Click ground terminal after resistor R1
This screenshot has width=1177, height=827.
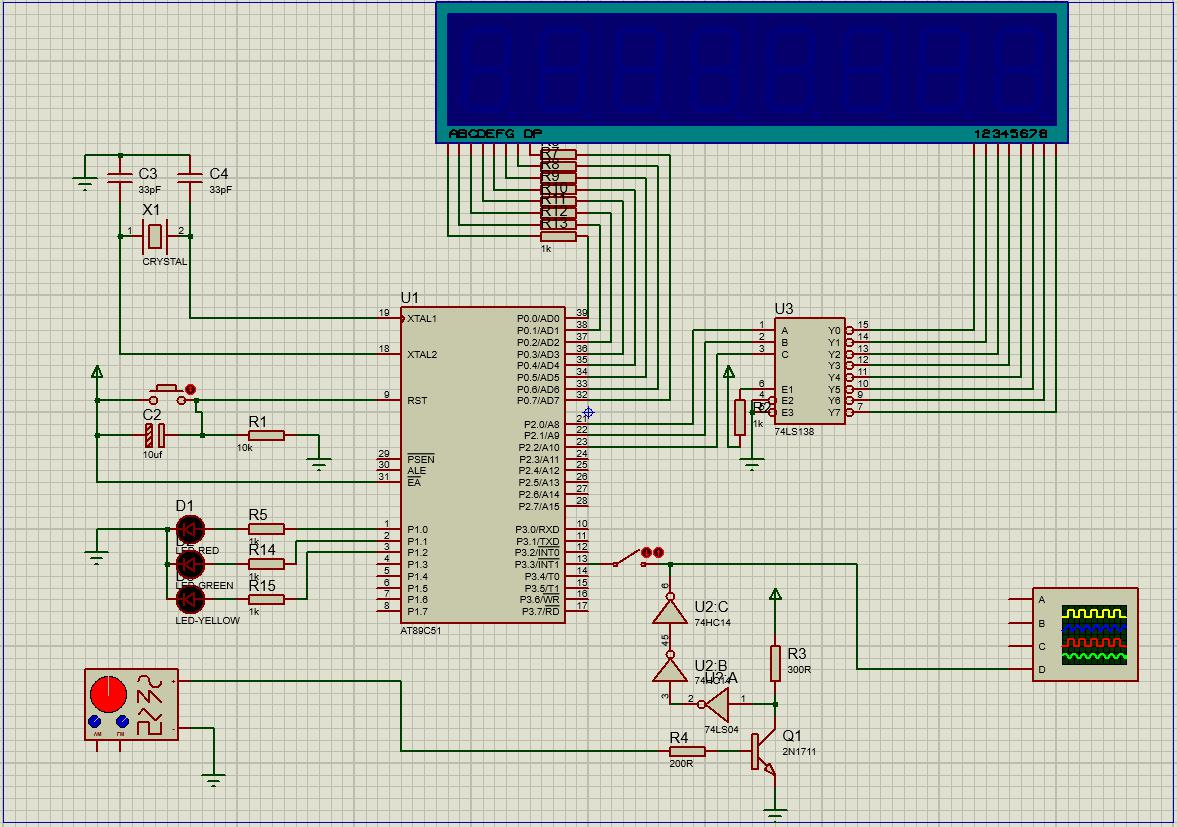319,464
